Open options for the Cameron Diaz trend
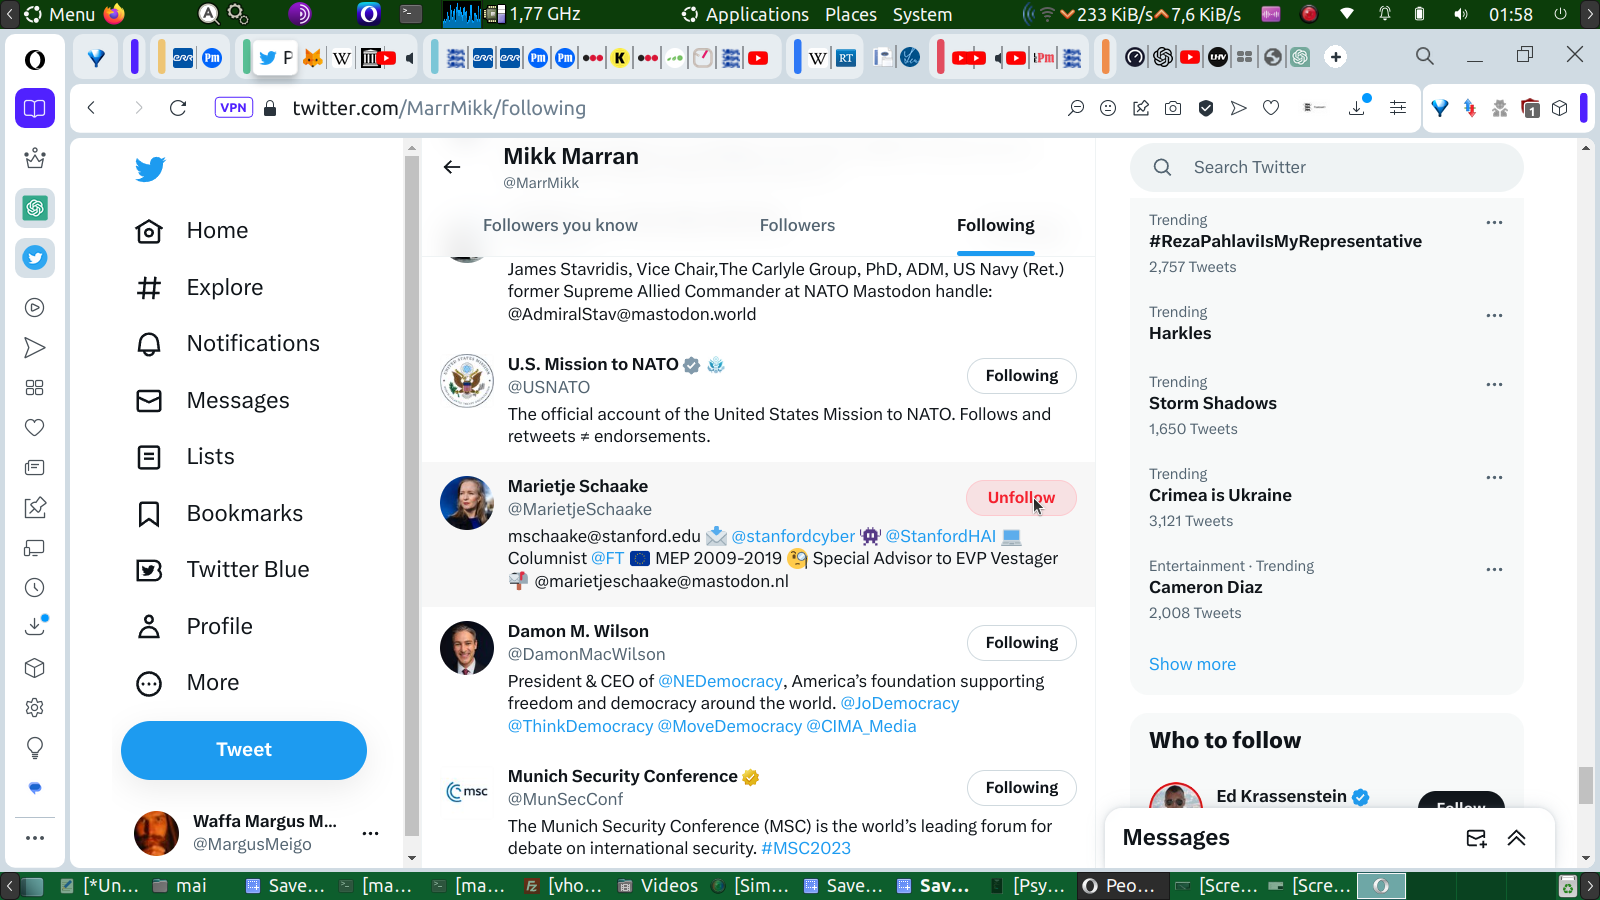Screen dimensions: 1600x900 1494,569
